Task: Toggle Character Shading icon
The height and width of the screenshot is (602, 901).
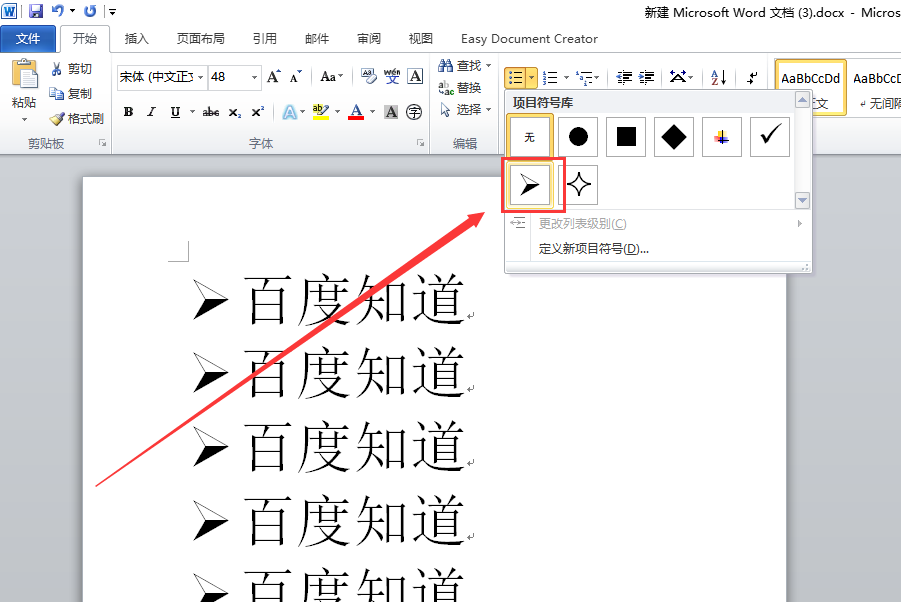Action: click(391, 112)
